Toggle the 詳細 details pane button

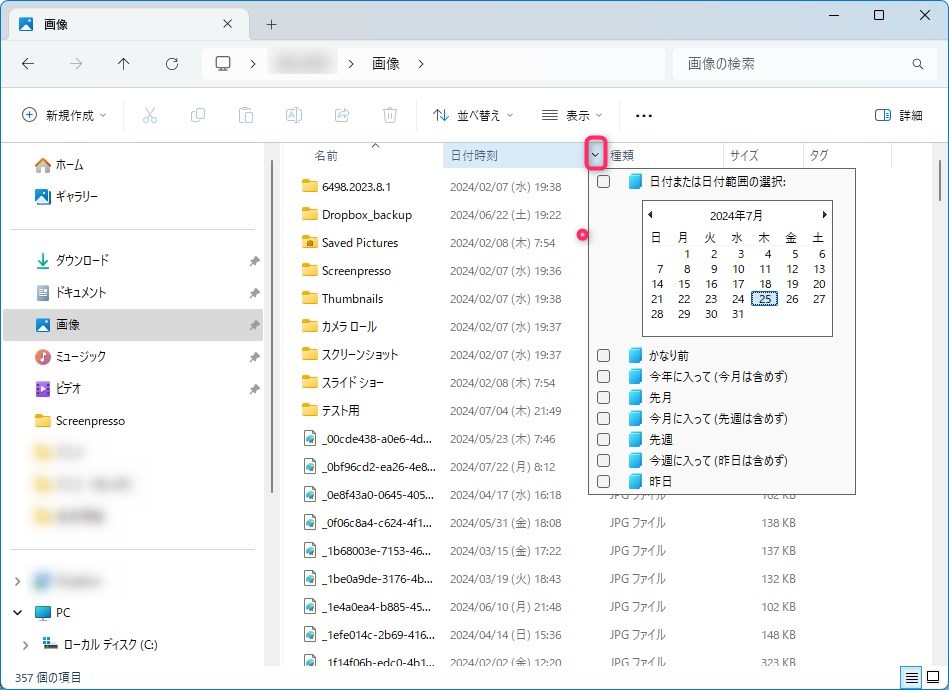898,115
